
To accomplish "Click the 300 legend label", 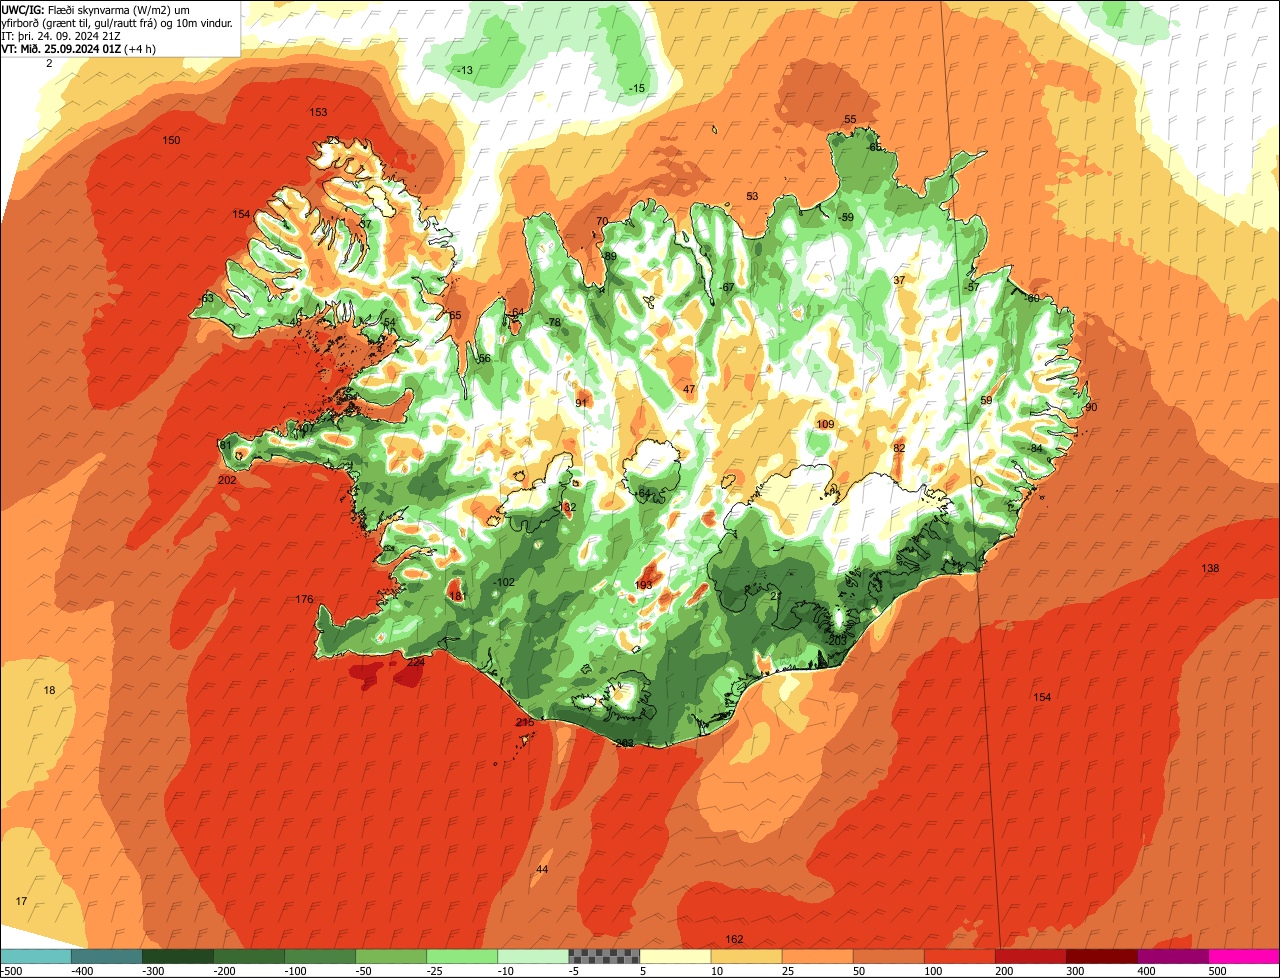I will [x=1075, y=971].
